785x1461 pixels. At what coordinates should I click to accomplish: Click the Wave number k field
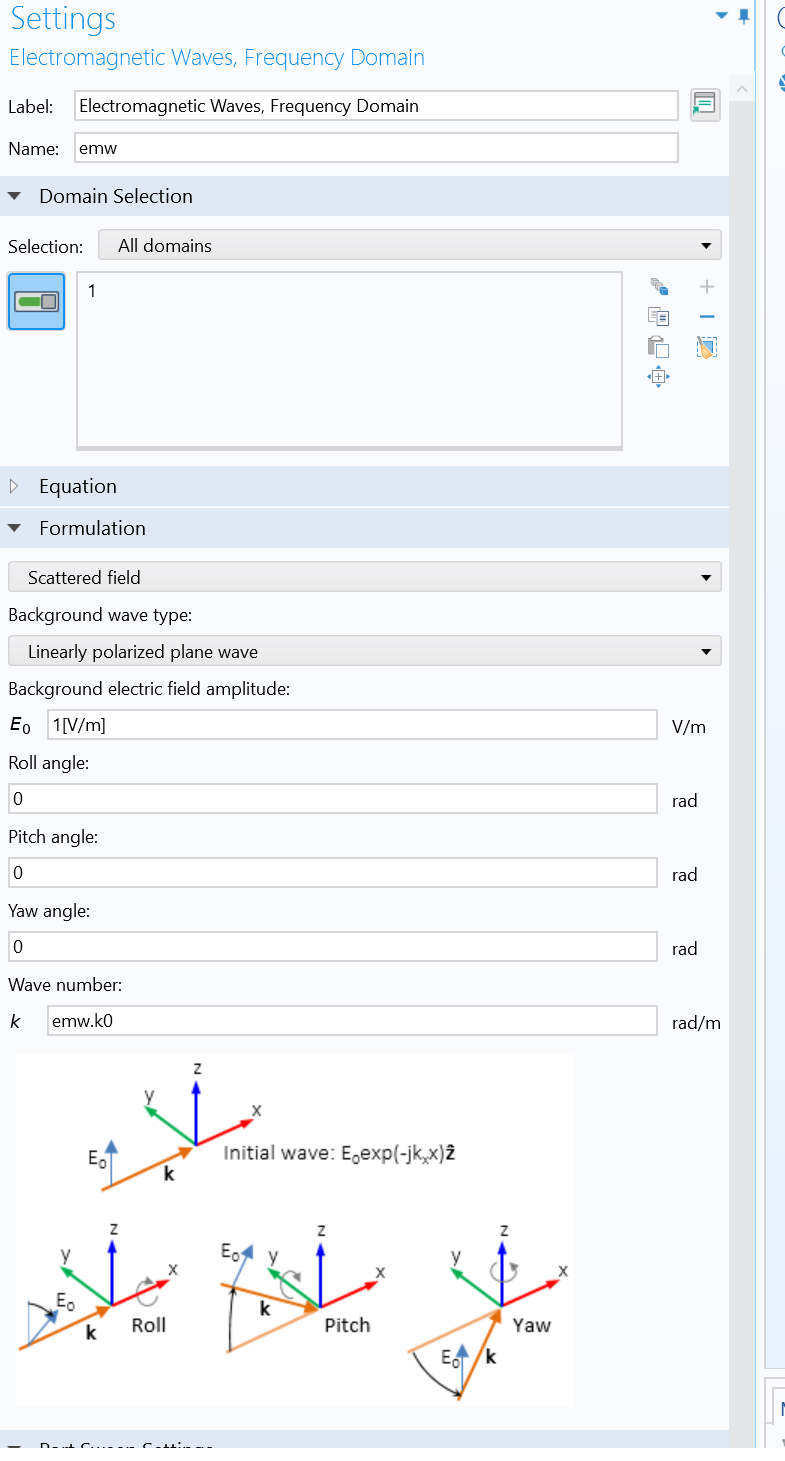351,1022
